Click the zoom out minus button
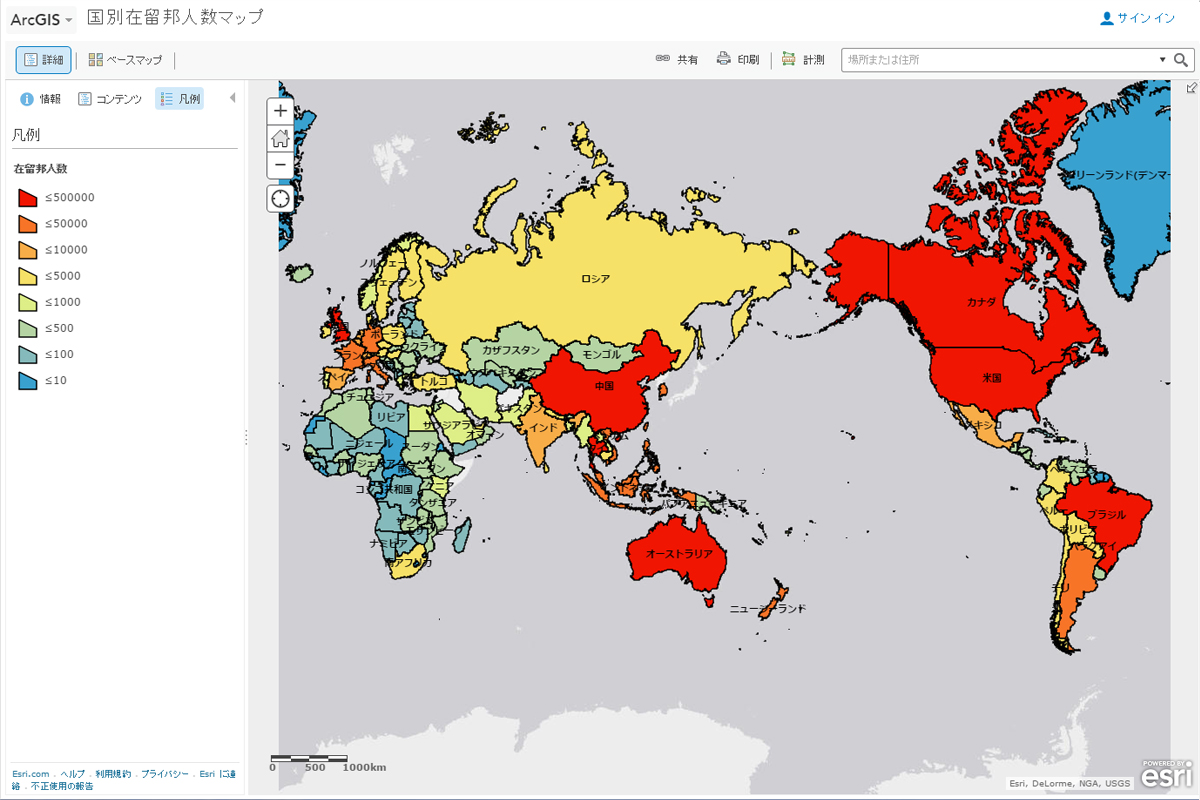1200x800 pixels. 280,165
